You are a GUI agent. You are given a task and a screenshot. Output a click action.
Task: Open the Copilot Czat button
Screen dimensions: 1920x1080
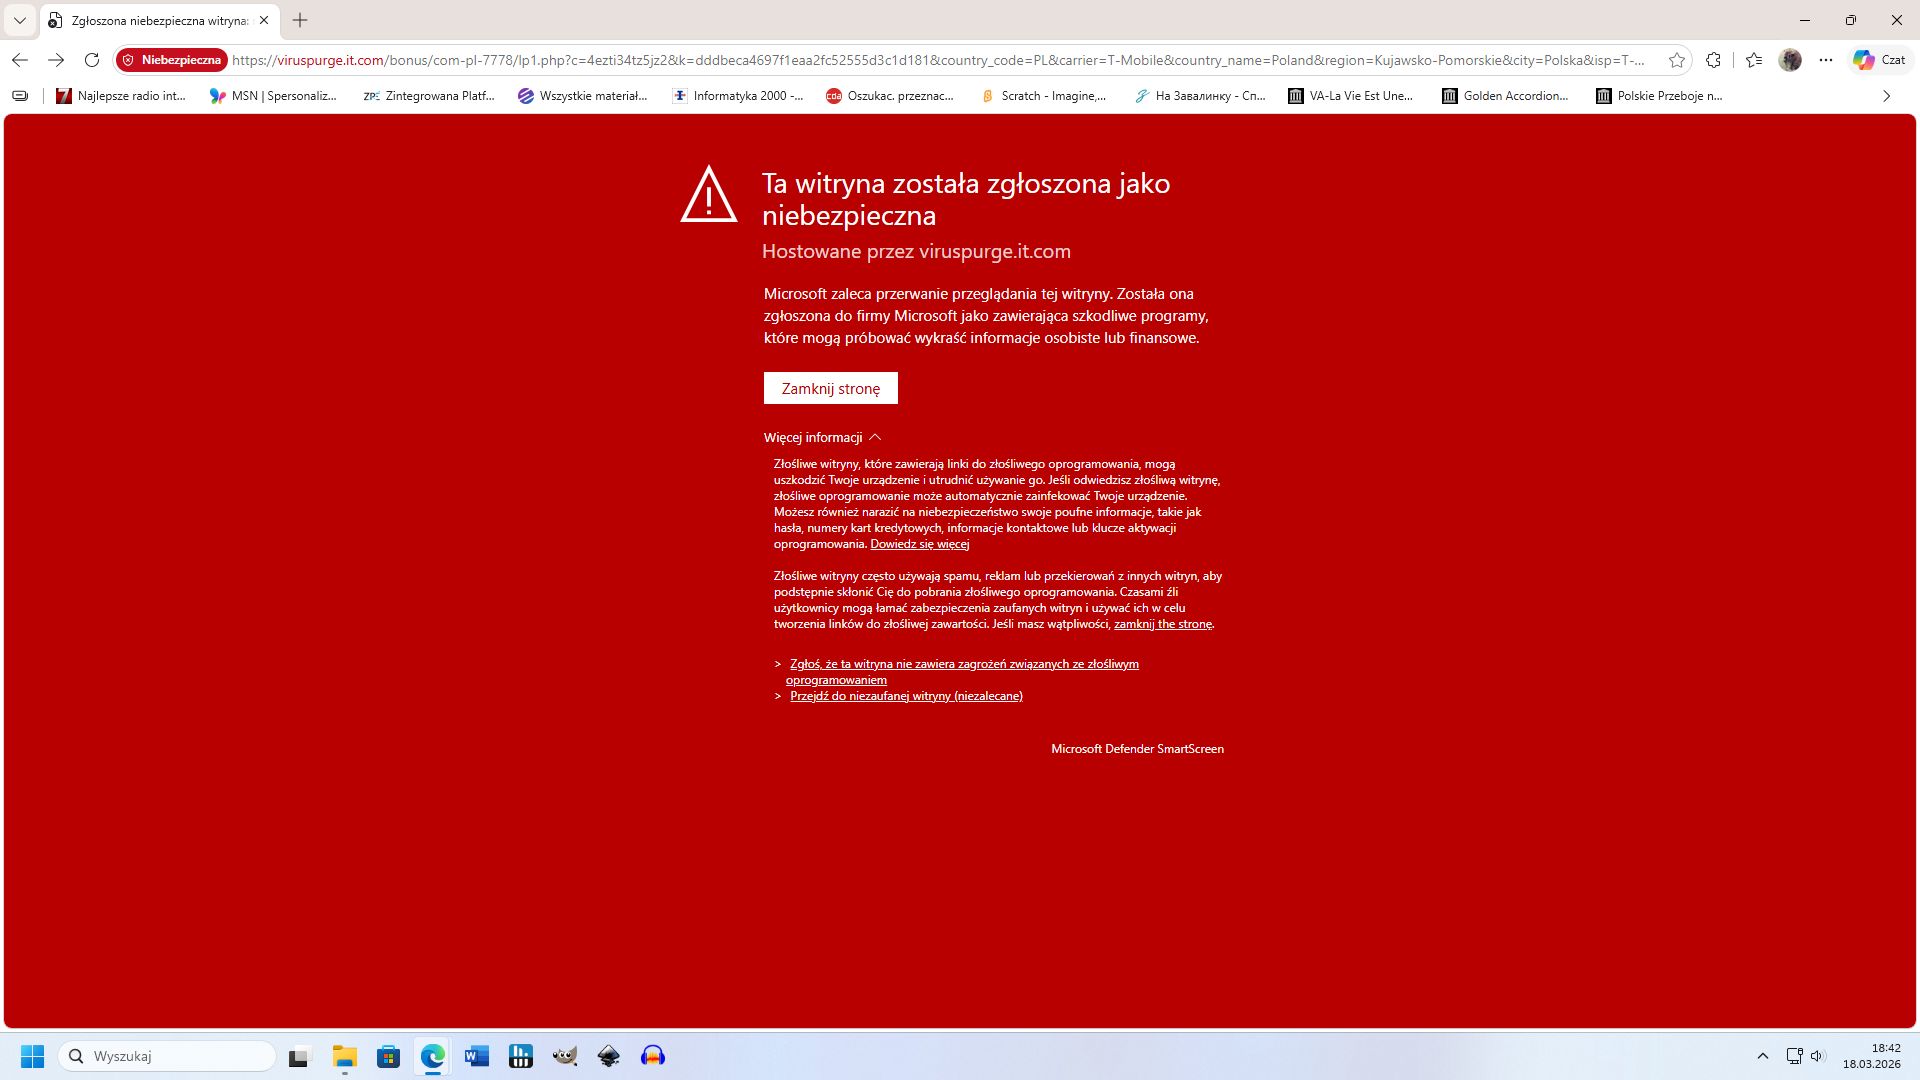point(1879,60)
